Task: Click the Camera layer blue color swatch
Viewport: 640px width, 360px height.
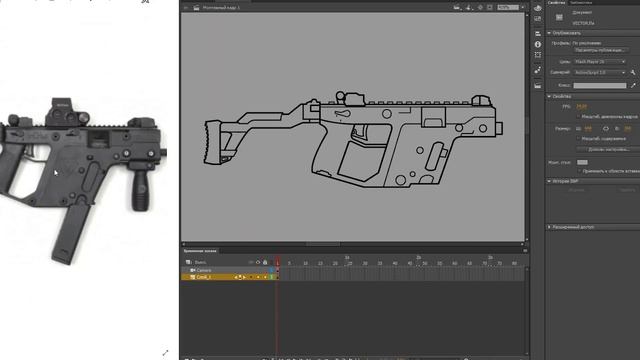Action: [271, 270]
